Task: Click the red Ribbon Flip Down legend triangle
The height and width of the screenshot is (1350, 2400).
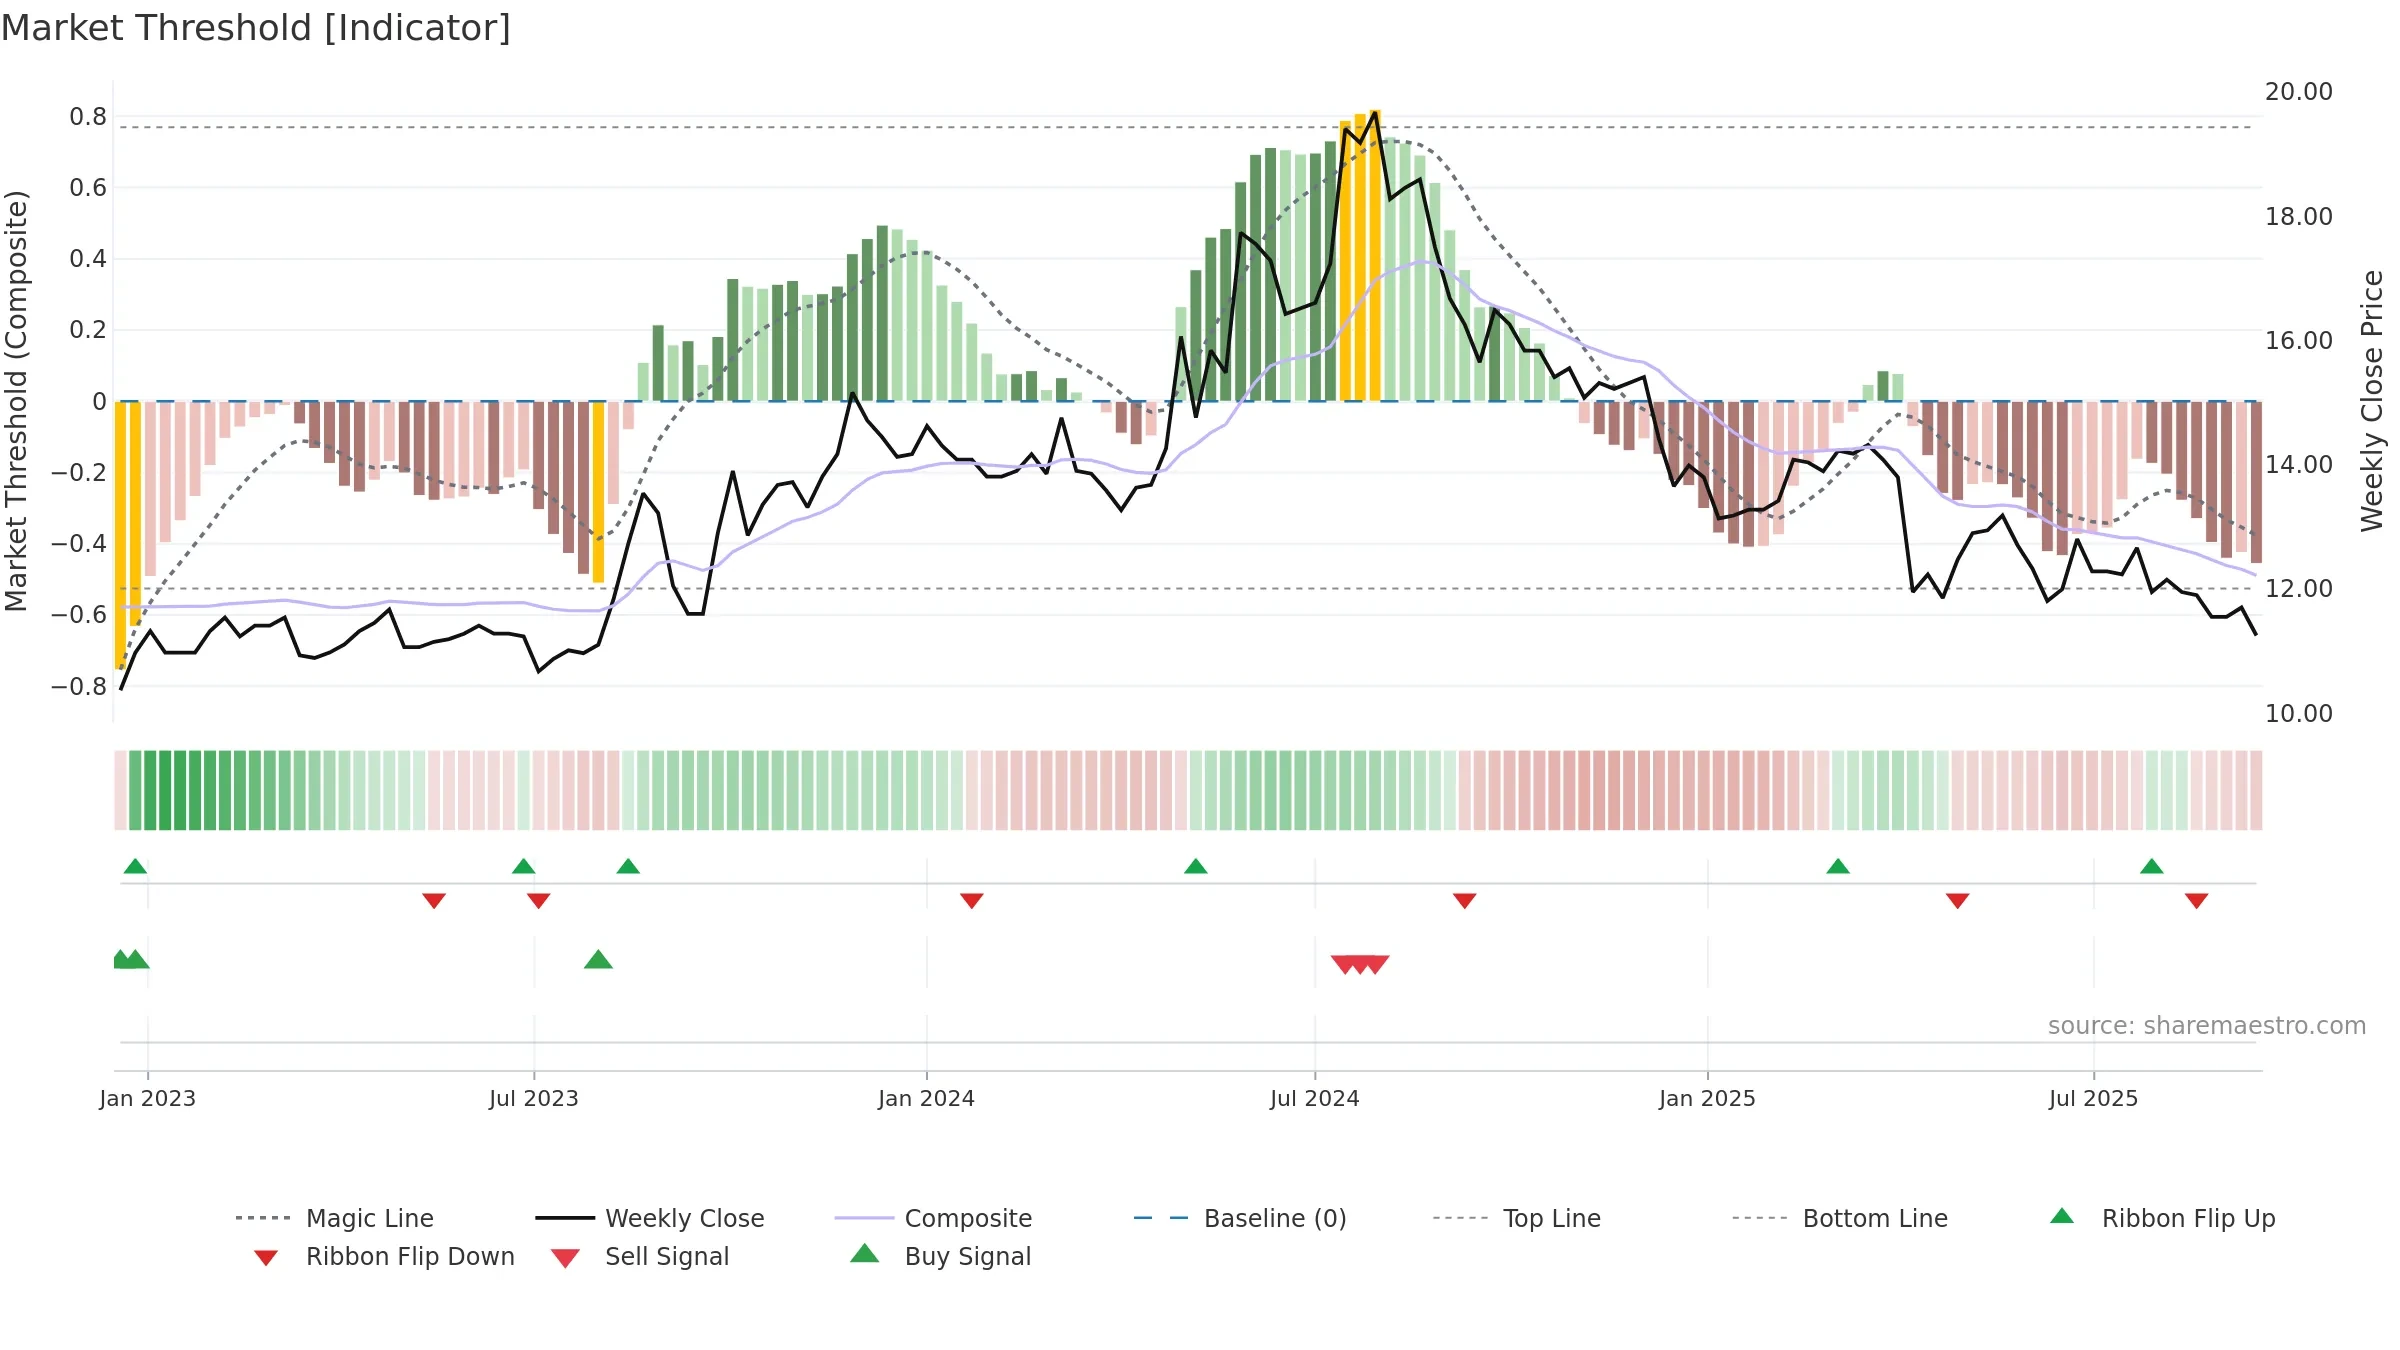Action: [266, 1257]
